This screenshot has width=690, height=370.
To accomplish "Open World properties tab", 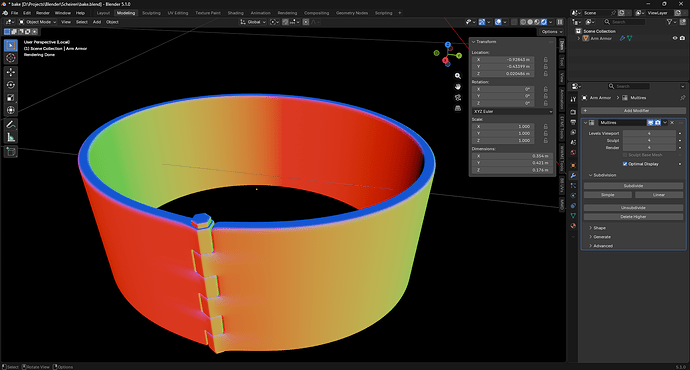I will pos(573,153).
